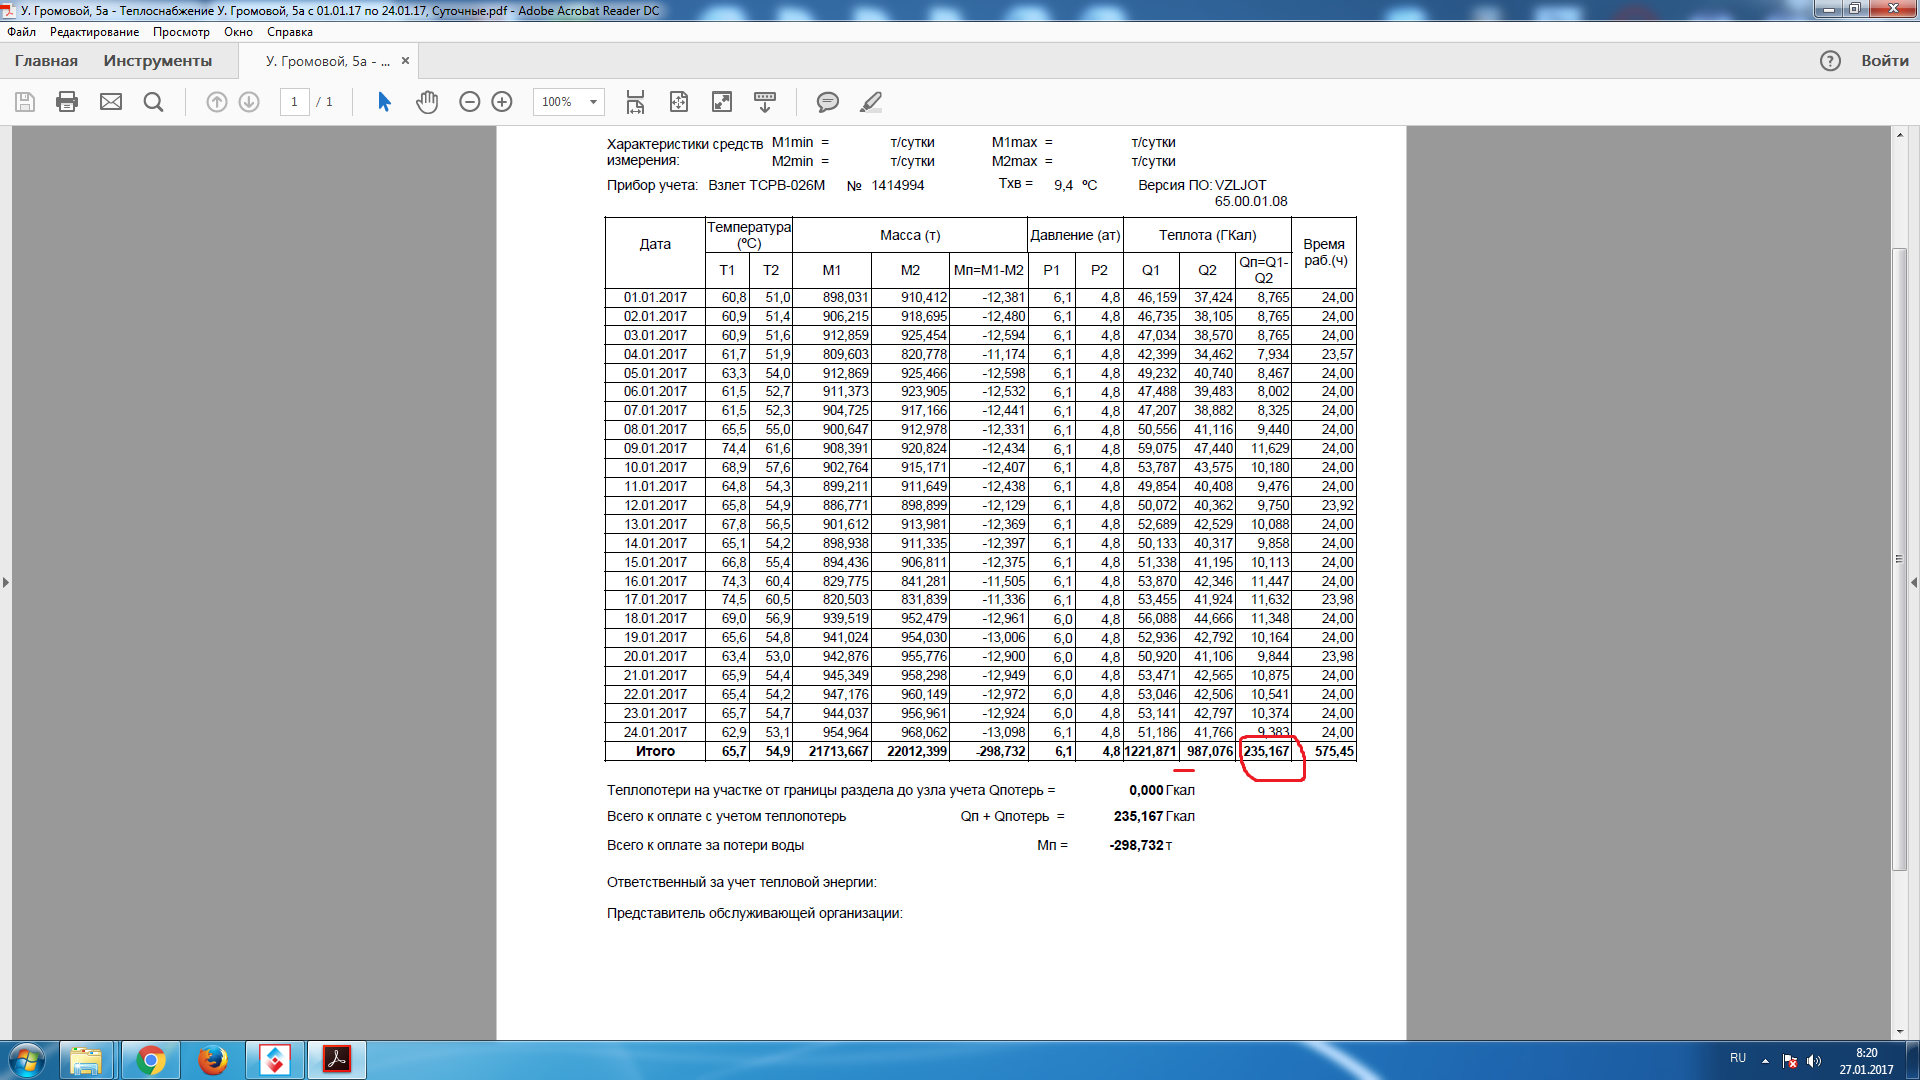The width and height of the screenshot is (1920, 1080).
Task: Click the Zoom out minus icon
Action: 469,102
